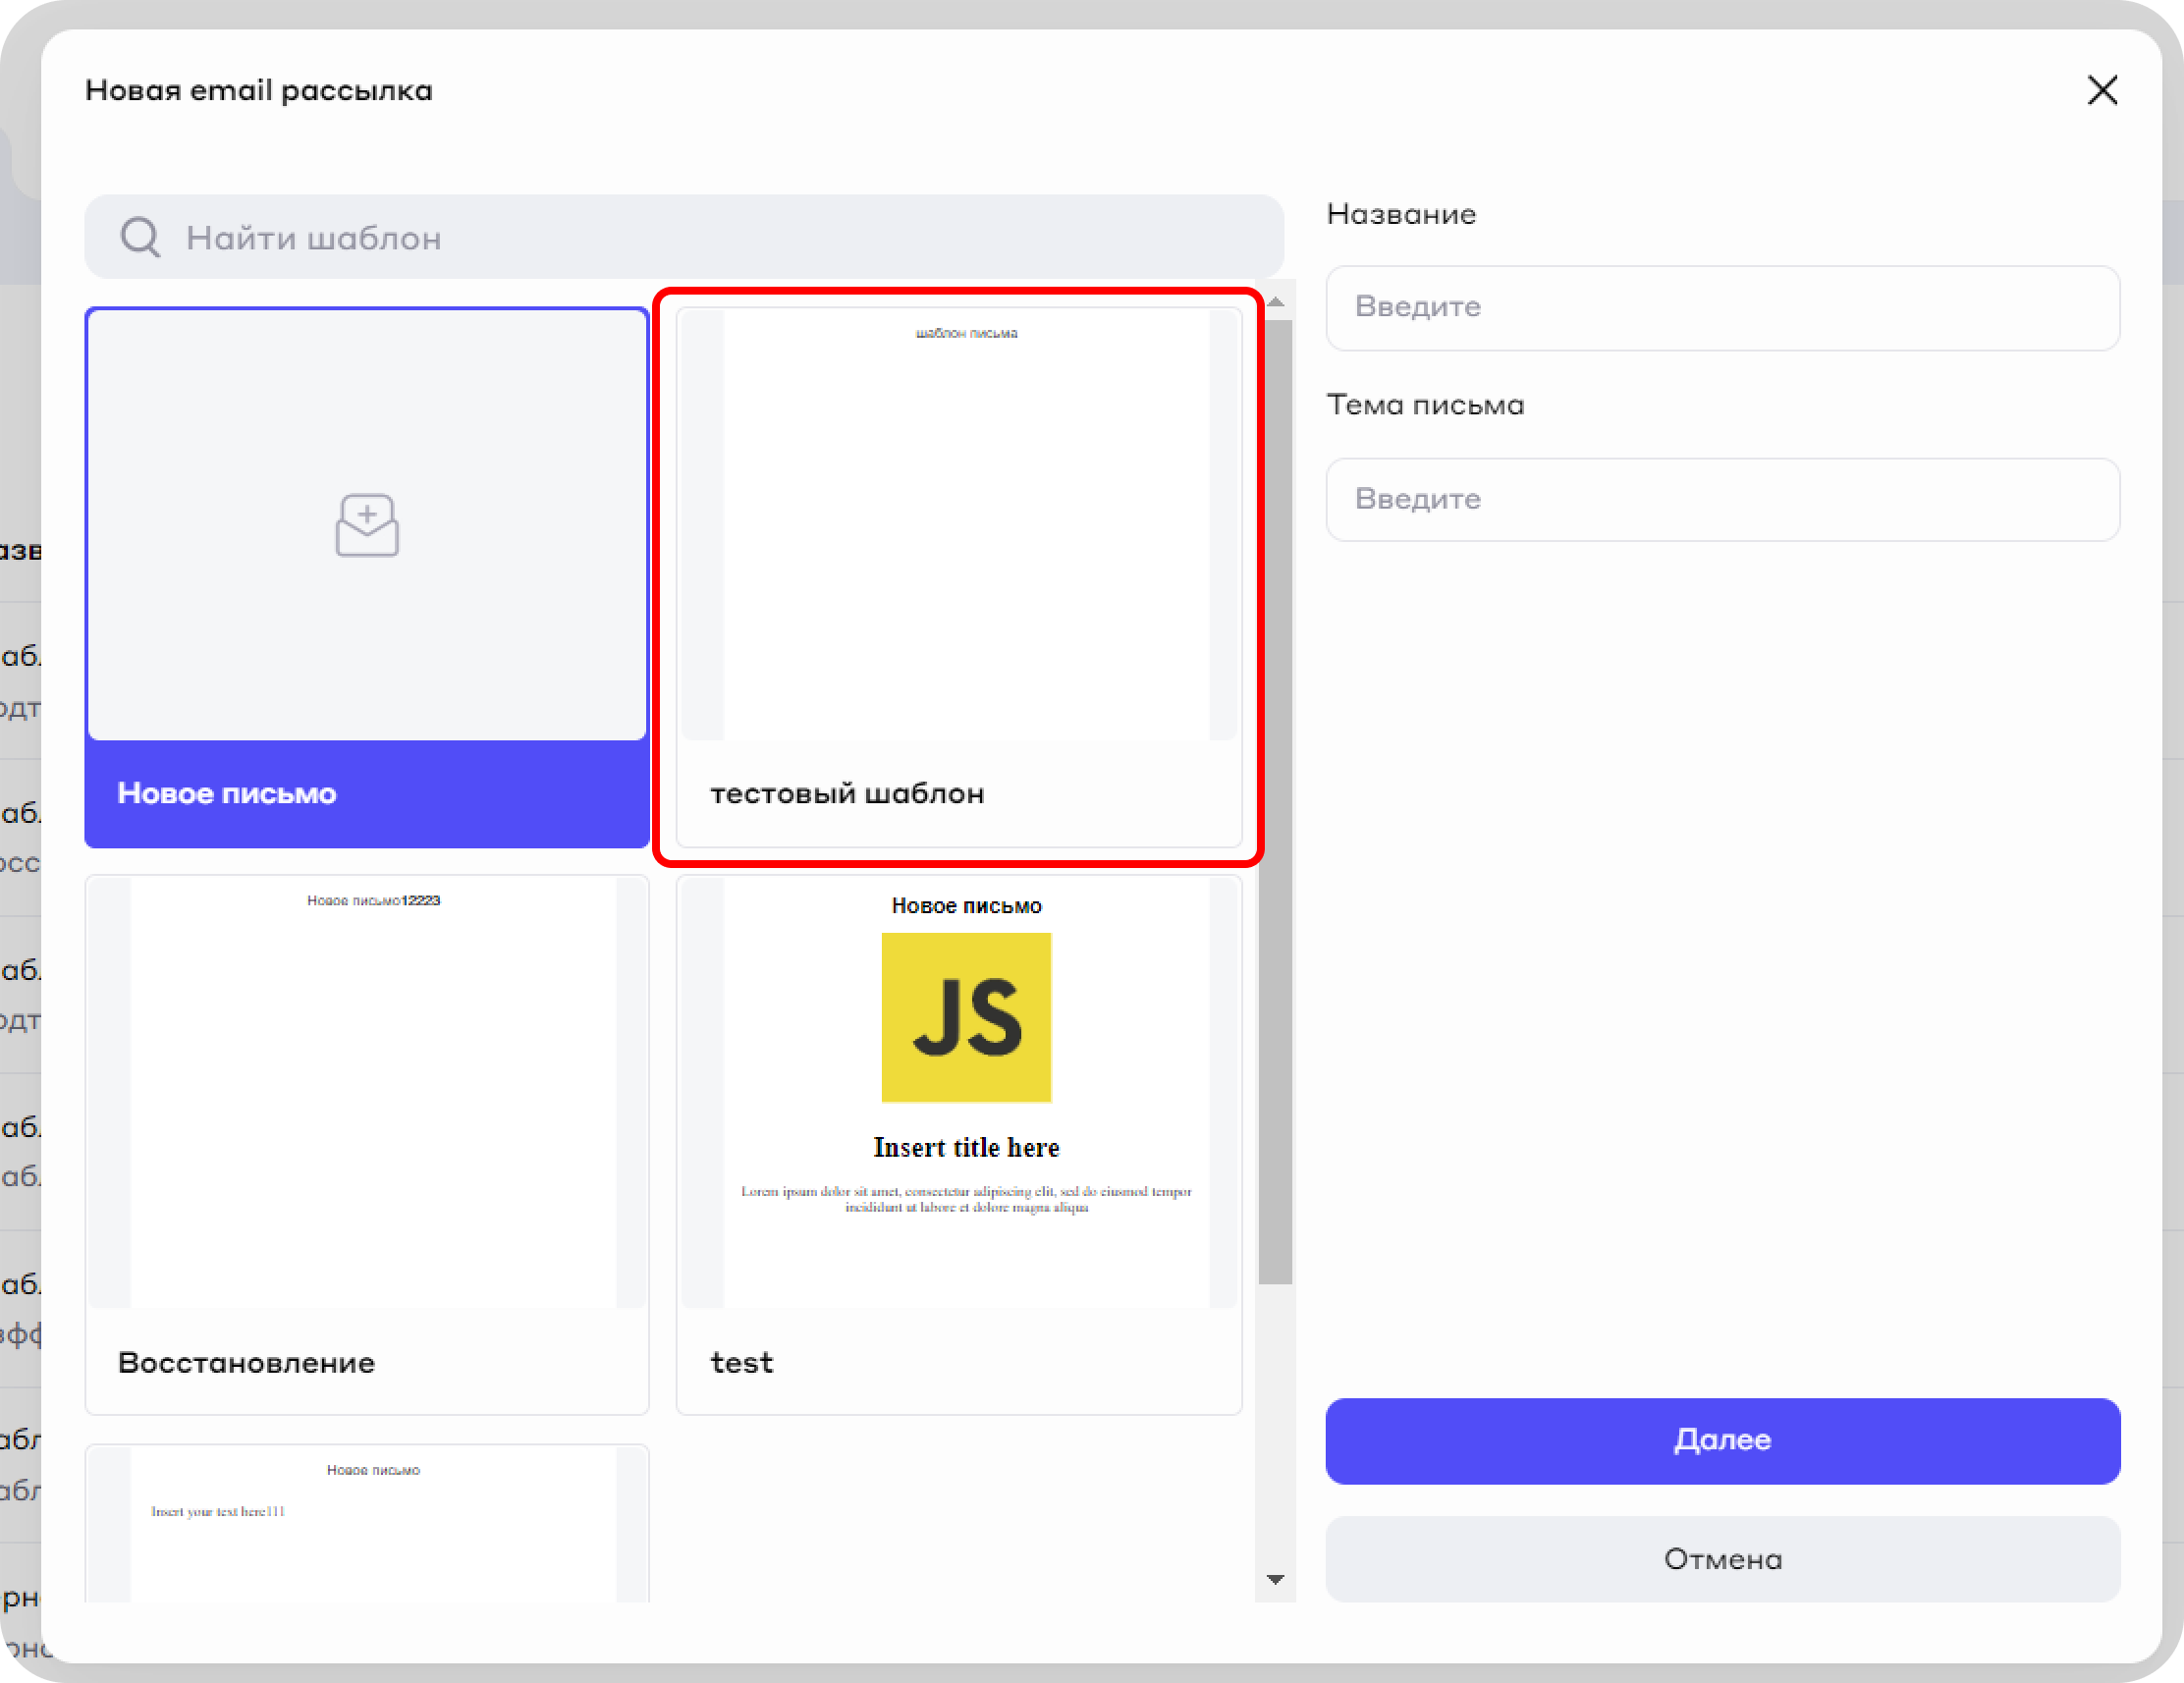Close the new email campaign dialog
The height and width of the screenshot is (1683, 2184).
pyautogui.click(x=2102, y=90)
